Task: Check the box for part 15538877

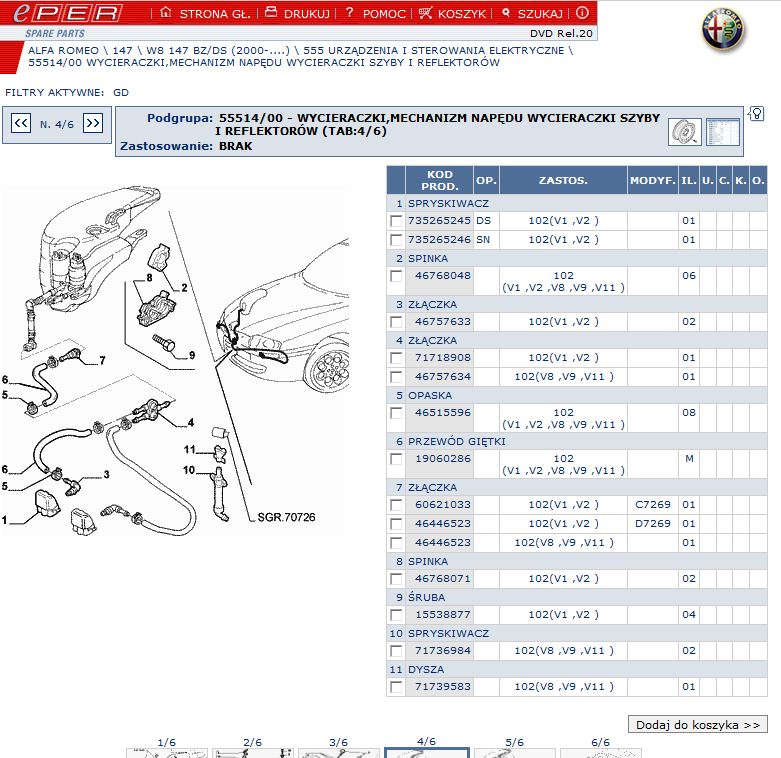Action: click(396, 615)
